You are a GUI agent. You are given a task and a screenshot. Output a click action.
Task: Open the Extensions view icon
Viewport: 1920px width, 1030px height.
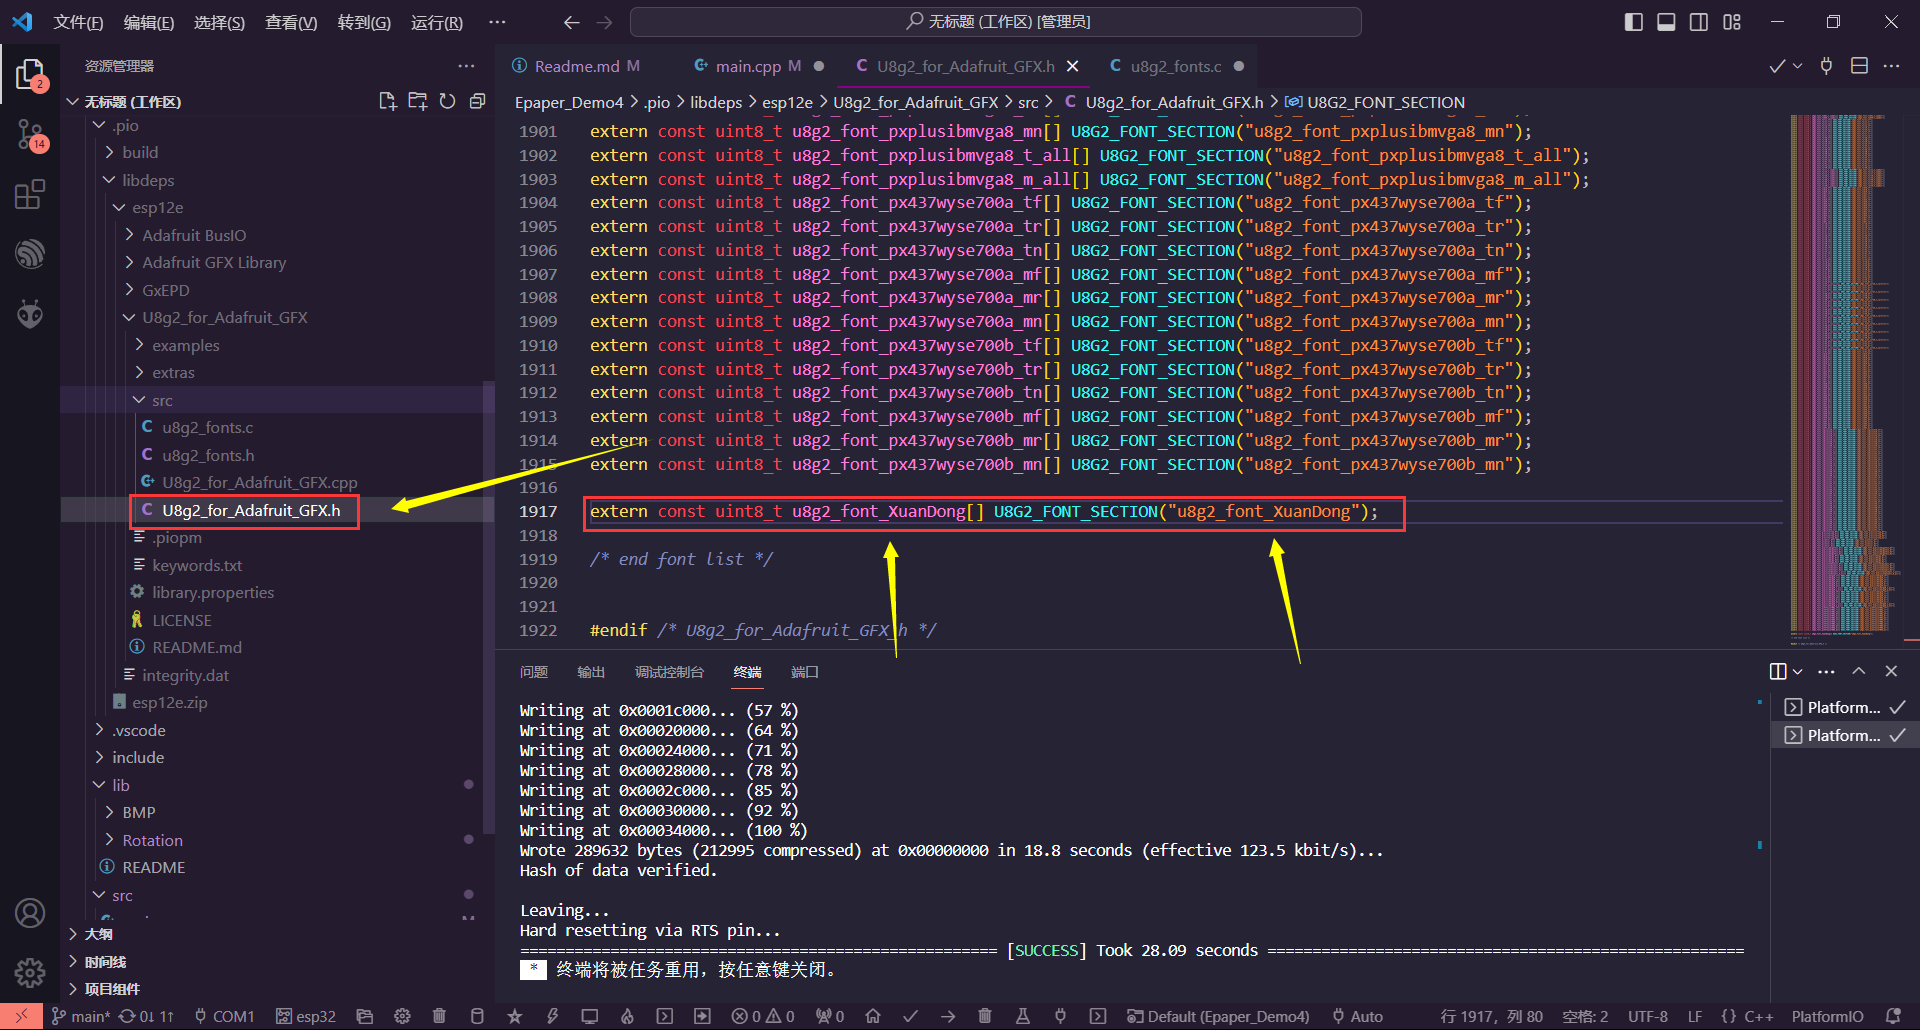pos(30,194)
